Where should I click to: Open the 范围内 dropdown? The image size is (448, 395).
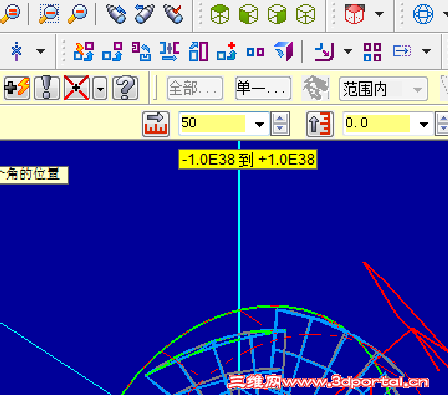(x=383, y=89)
